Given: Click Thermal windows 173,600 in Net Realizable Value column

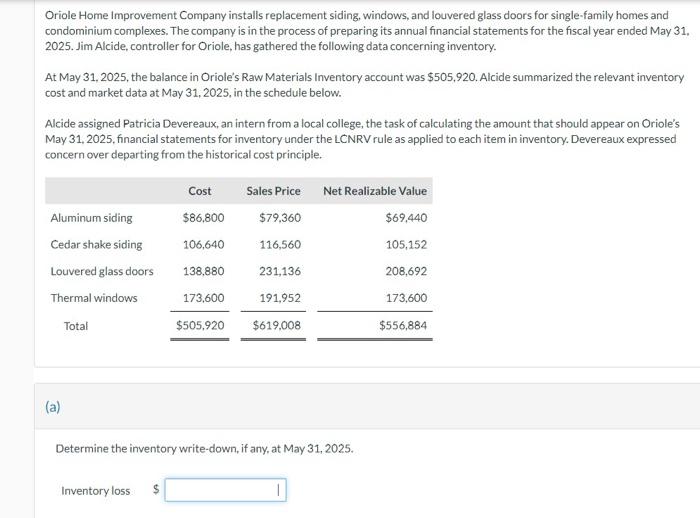Looking at the screenshot, I should 406,298.
